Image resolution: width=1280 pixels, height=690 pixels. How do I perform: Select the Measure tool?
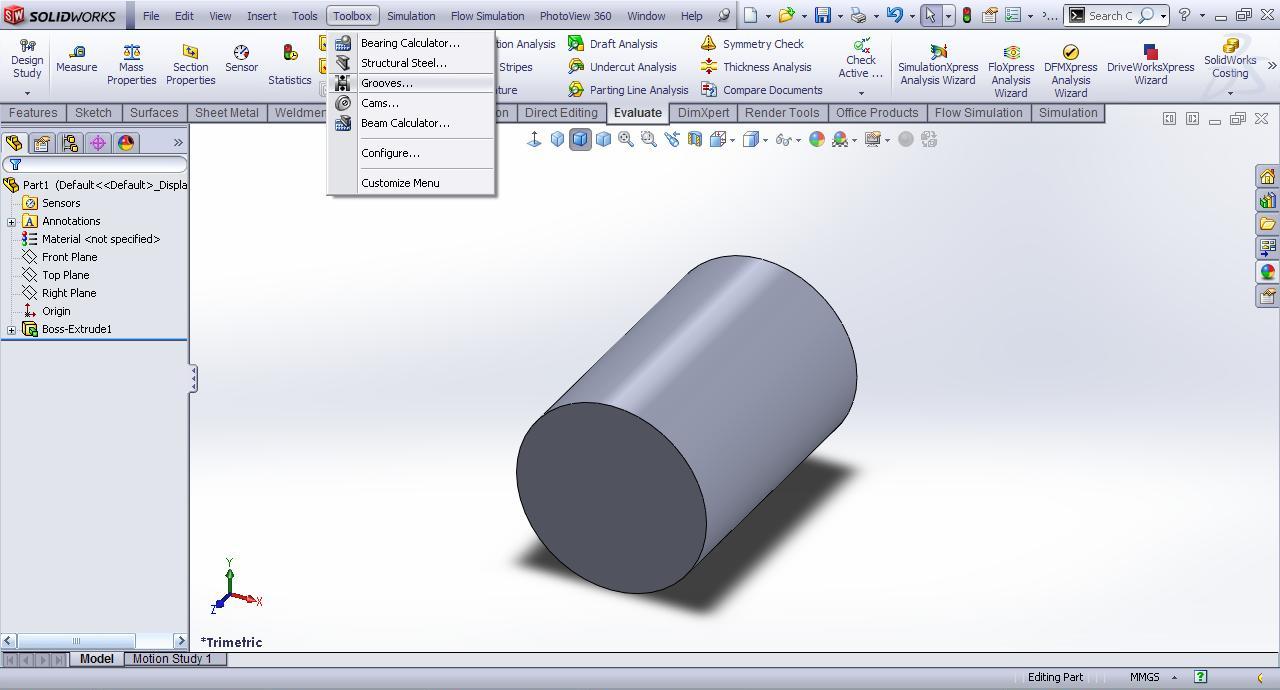click(76, 60)
